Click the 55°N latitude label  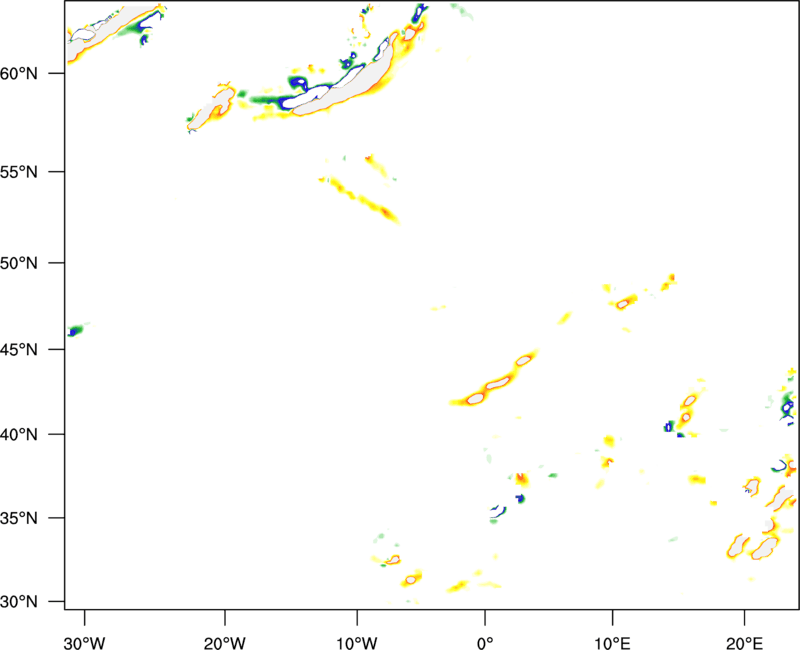(19, 172)
